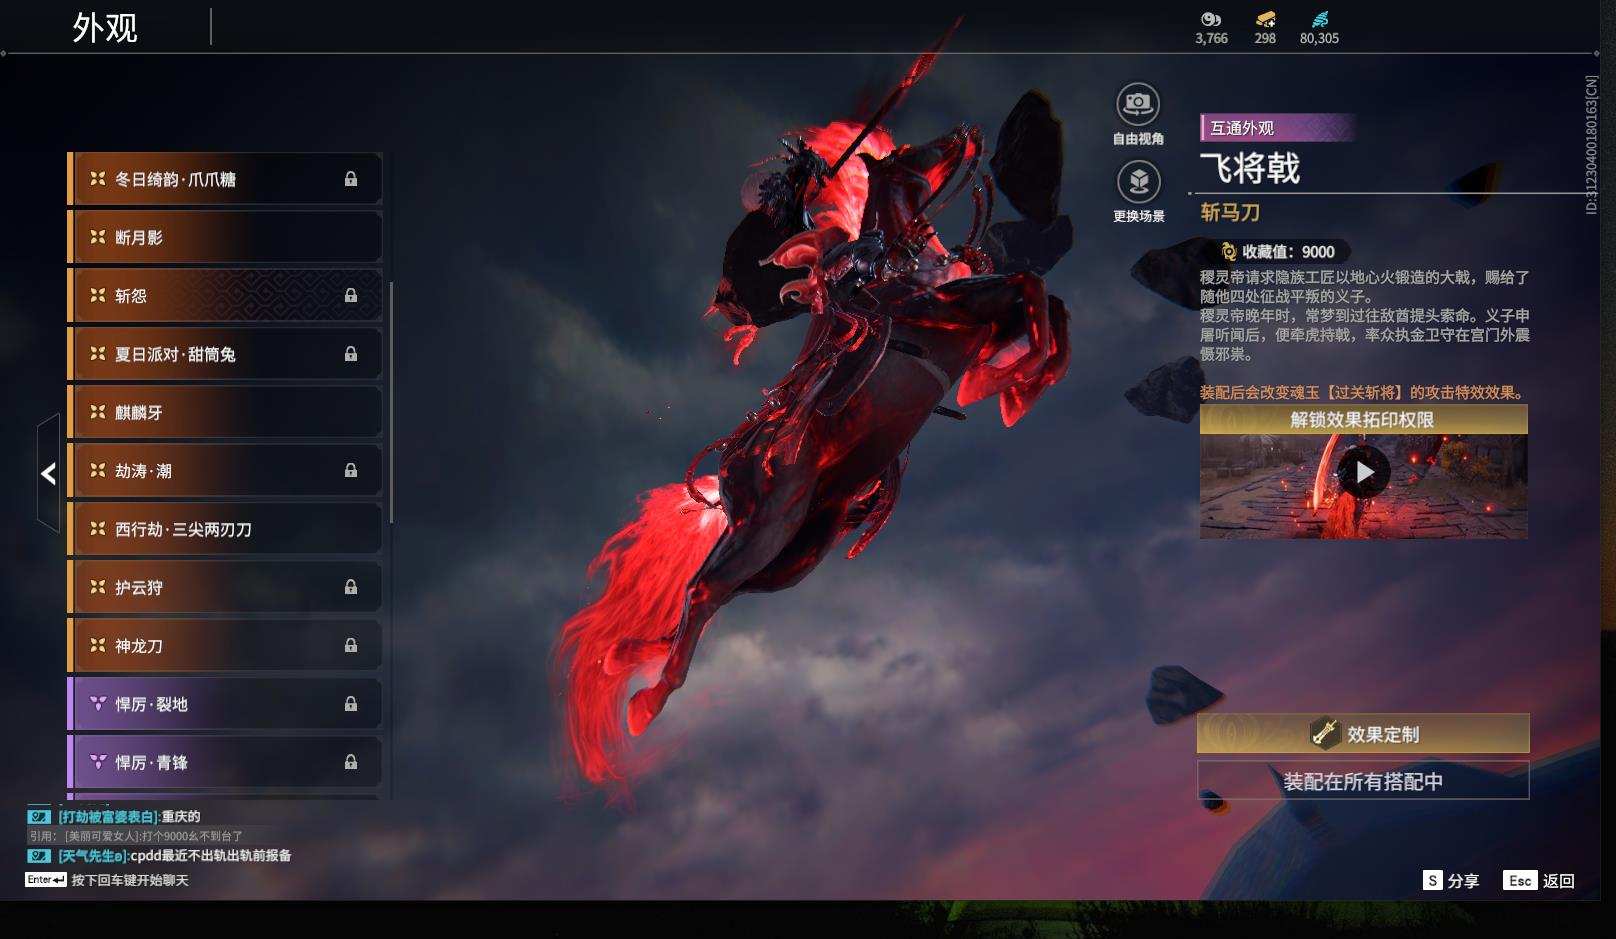Select the 悍厉·青锋 skin
The image size is (1616, 939).
(225, 762)
